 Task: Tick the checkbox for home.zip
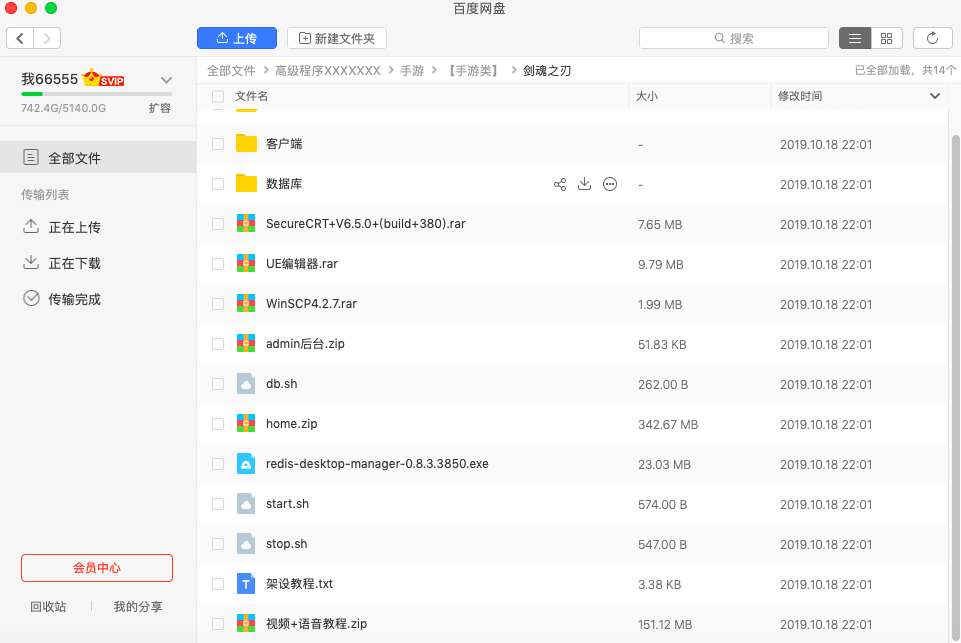[x=218, y=424]
